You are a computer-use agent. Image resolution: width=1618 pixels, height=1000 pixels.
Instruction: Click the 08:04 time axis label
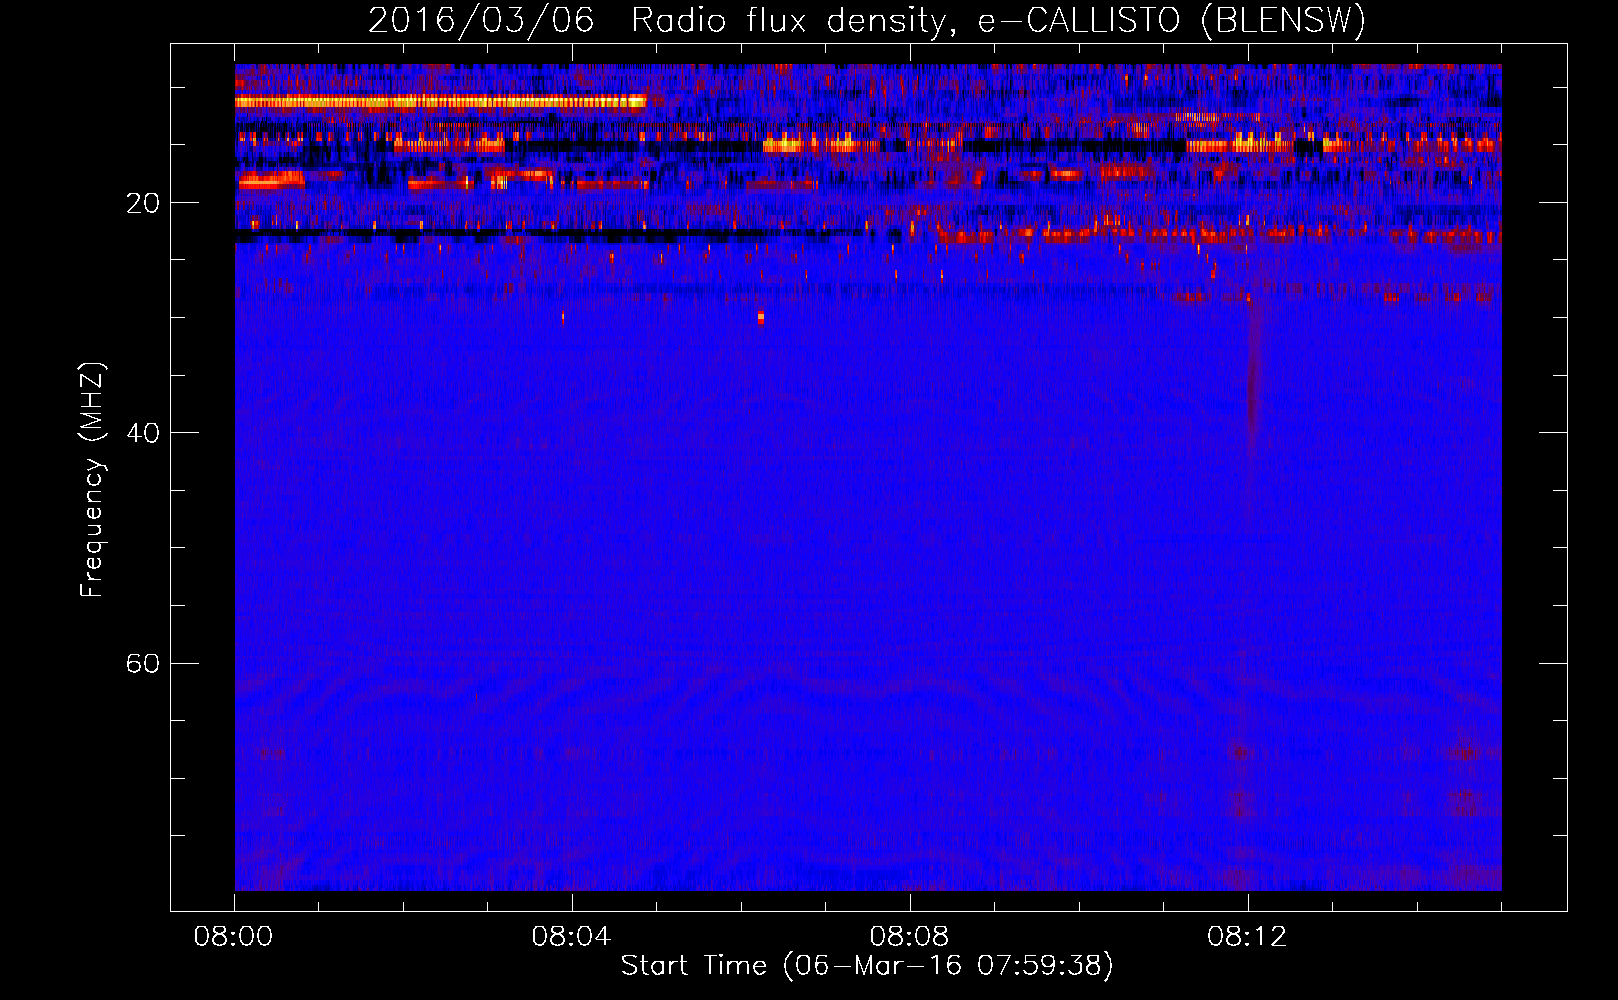(572, 937)
